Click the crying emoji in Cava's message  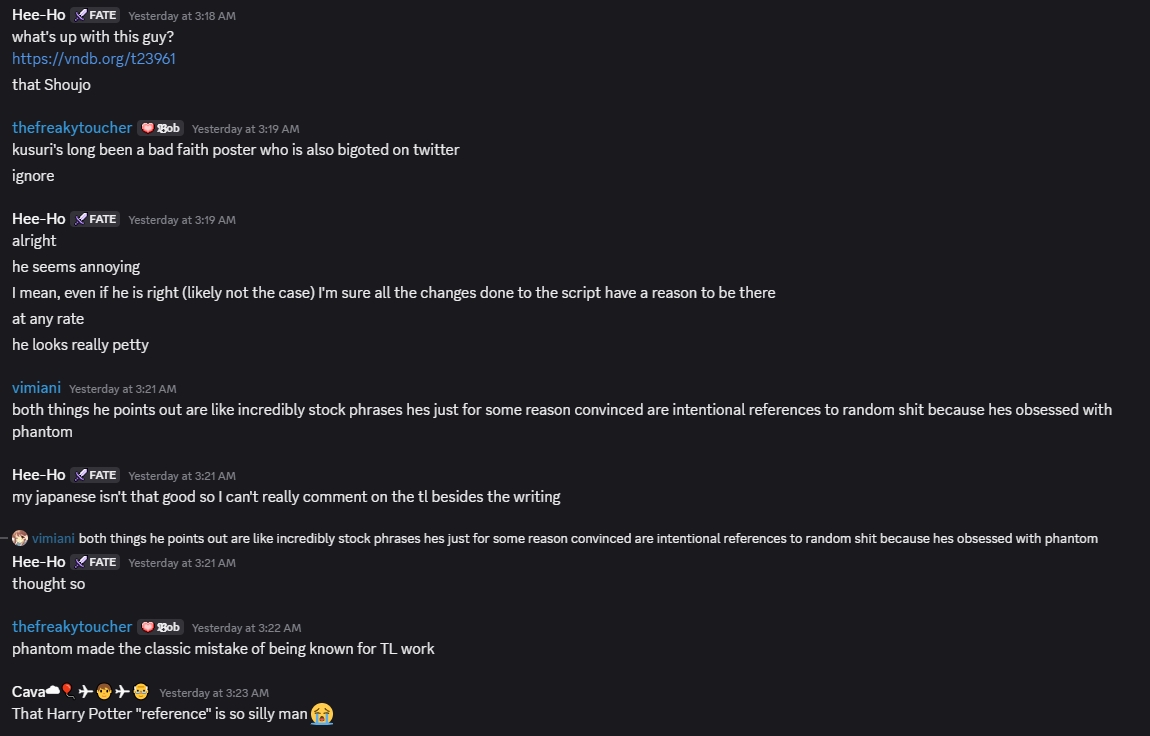(x=322, y=713)
